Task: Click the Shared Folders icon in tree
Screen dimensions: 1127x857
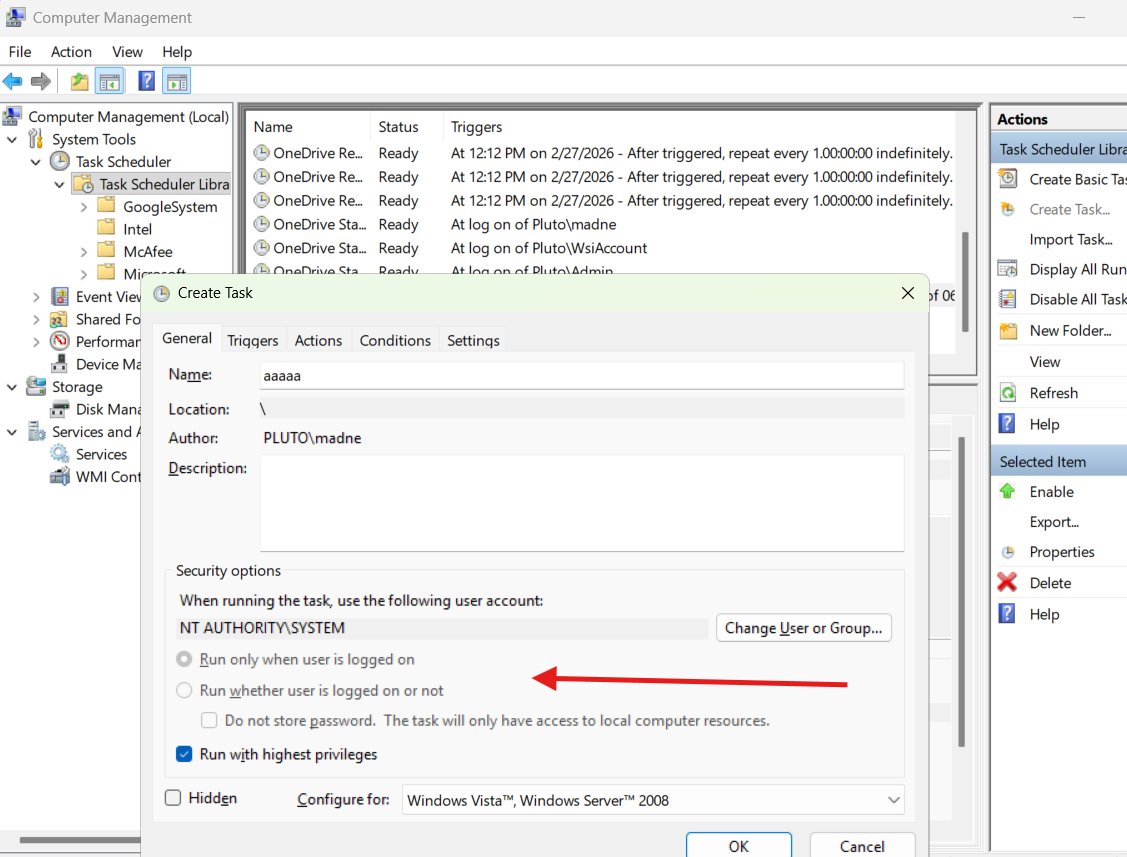Action: pos(60,319)
